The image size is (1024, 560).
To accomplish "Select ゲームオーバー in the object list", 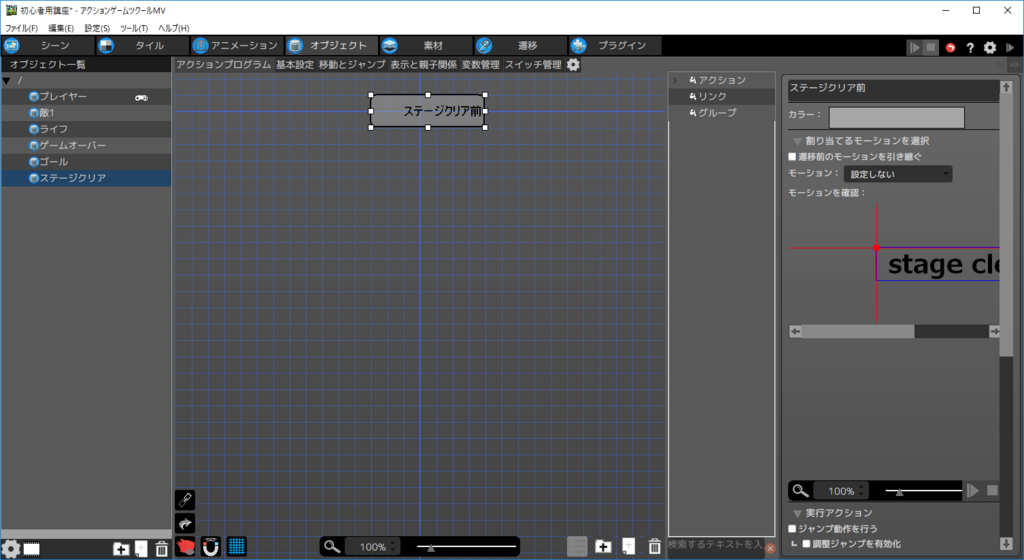I will point(86,146).
